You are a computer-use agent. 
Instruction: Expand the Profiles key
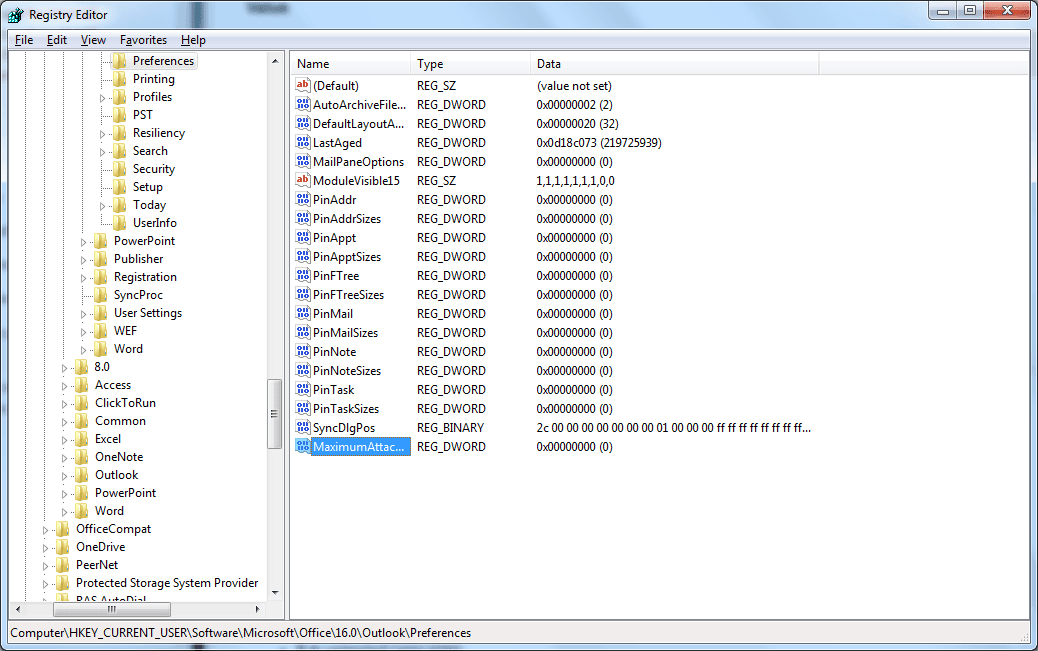103,98
